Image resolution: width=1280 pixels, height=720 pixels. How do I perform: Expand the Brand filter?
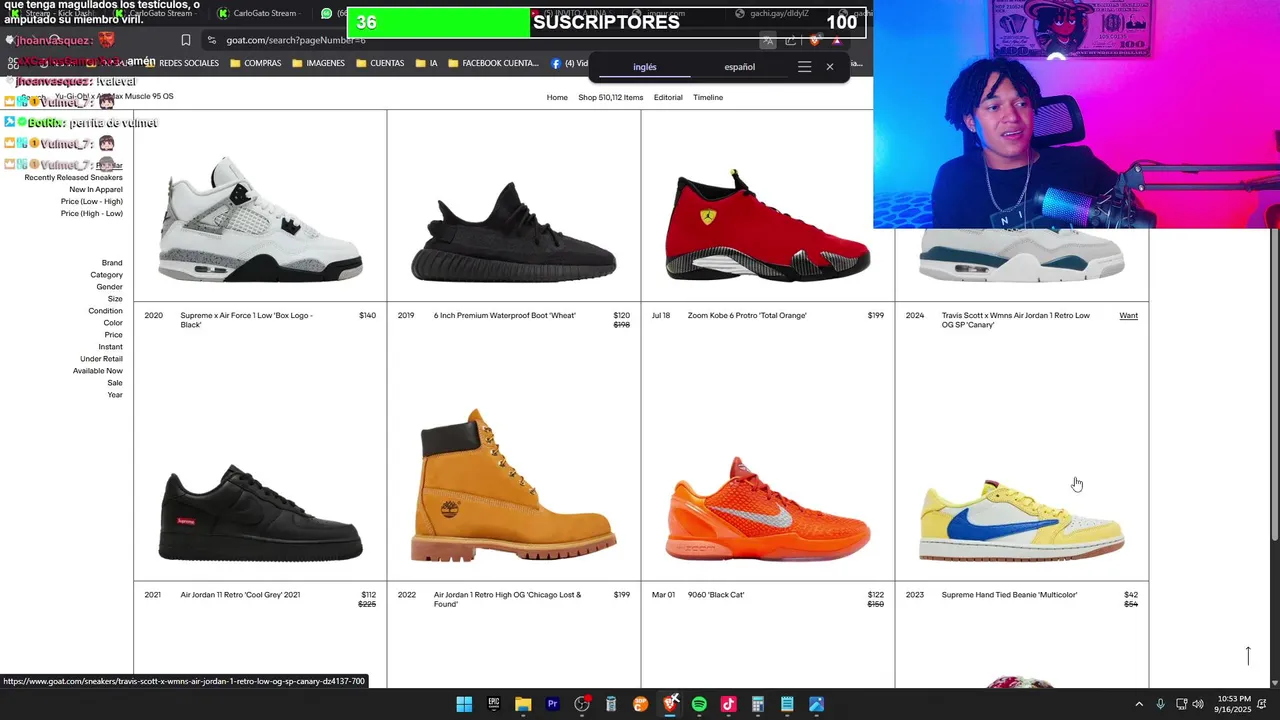click(112, 263)
